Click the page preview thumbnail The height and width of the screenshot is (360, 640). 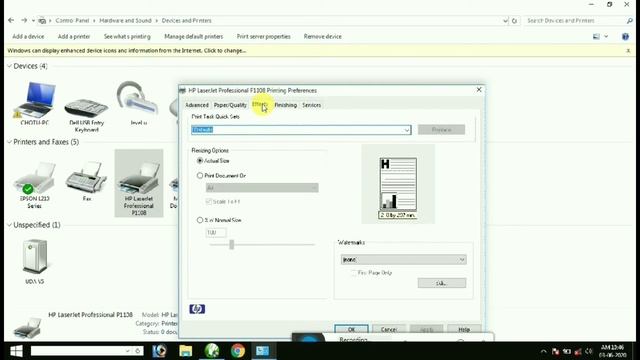coord(398,184)
